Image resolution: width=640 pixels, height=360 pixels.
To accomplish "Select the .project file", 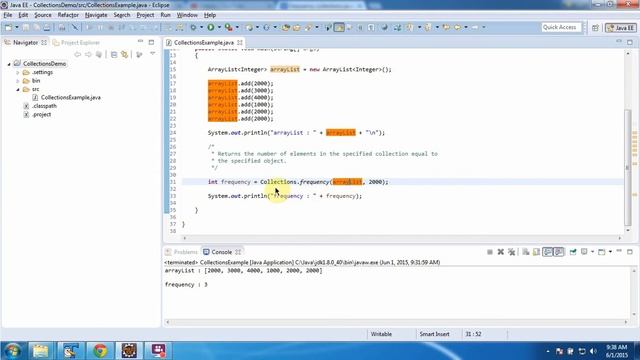I will click(x=41, y=115).
